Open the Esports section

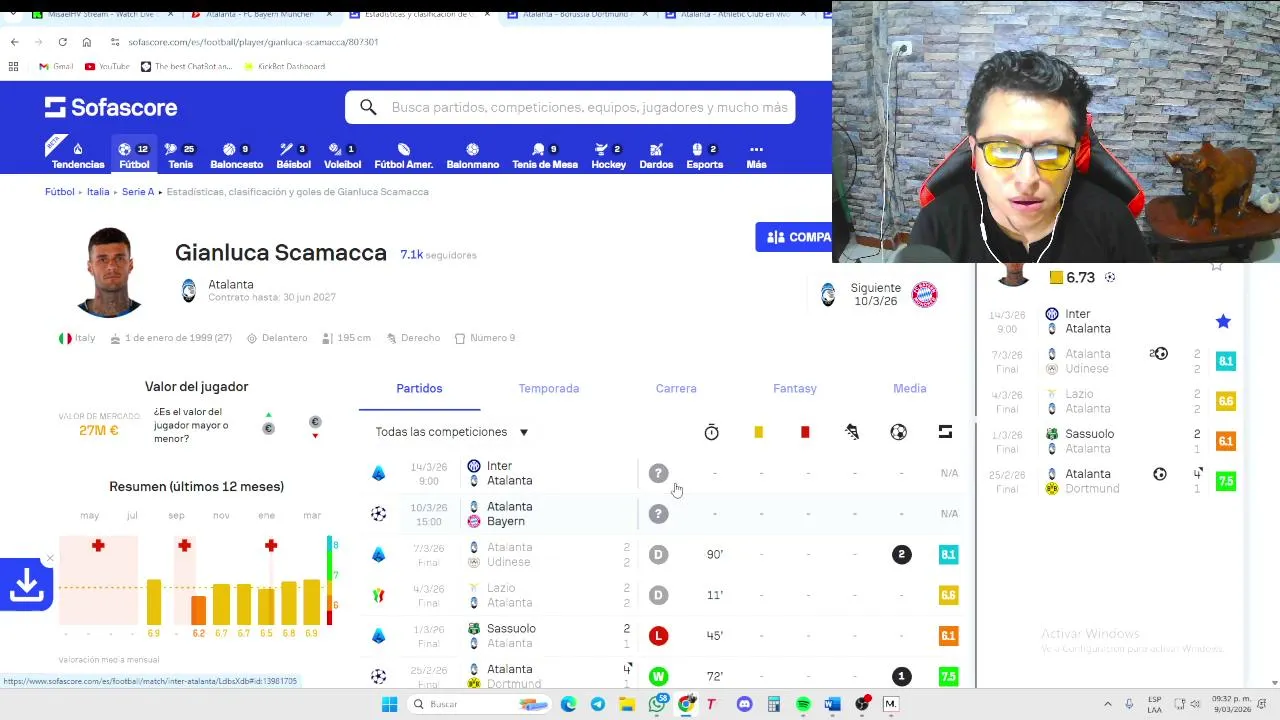pos(704,156)
